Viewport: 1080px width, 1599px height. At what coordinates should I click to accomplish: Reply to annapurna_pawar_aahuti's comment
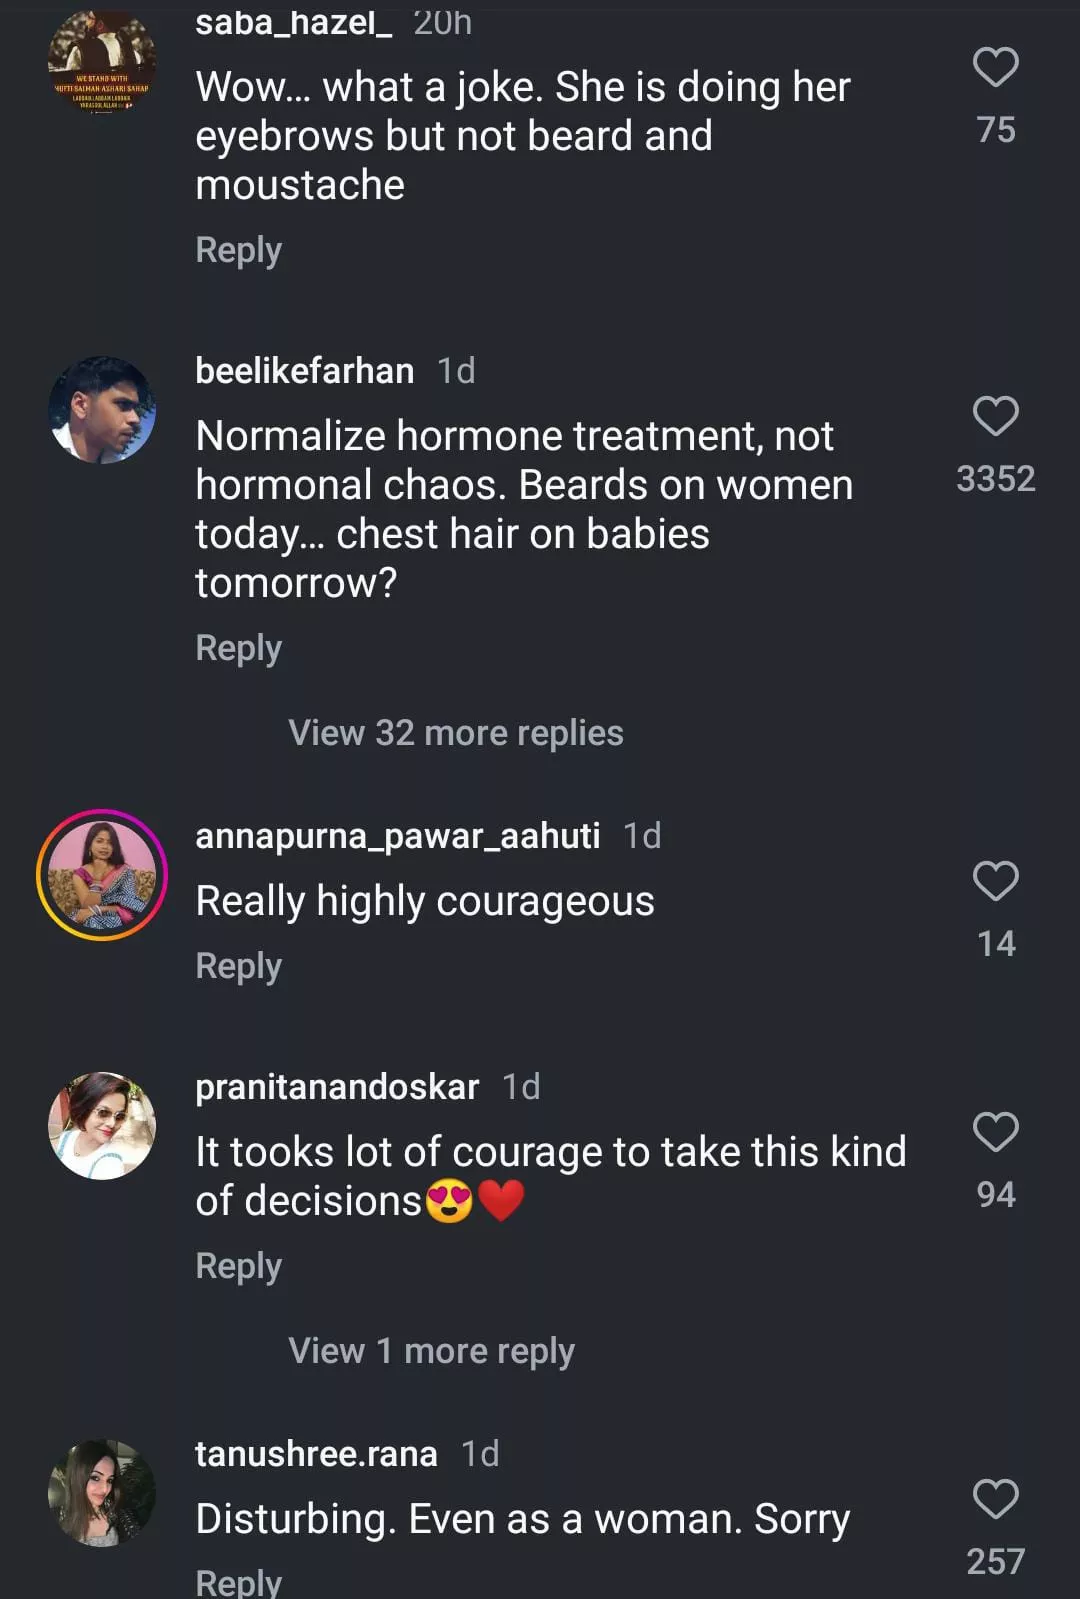[x=238, y=966]
